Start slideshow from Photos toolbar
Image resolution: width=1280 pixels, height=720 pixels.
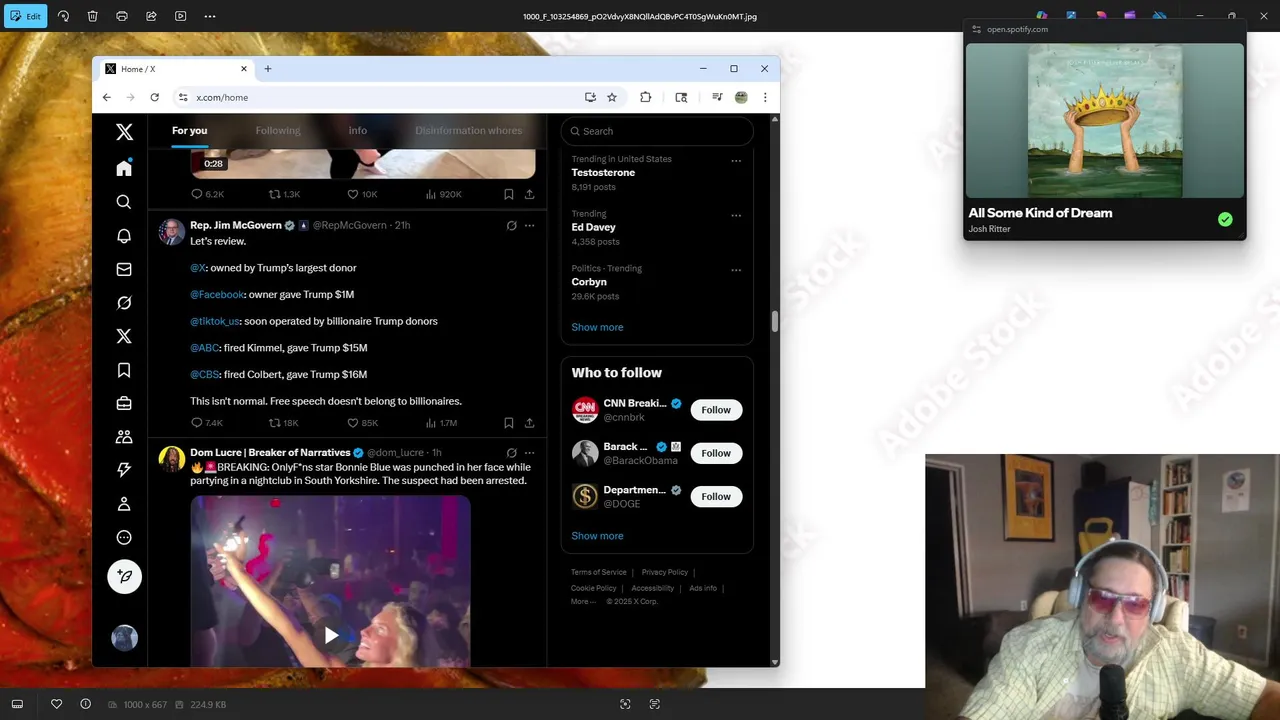(x=180, y=16)
